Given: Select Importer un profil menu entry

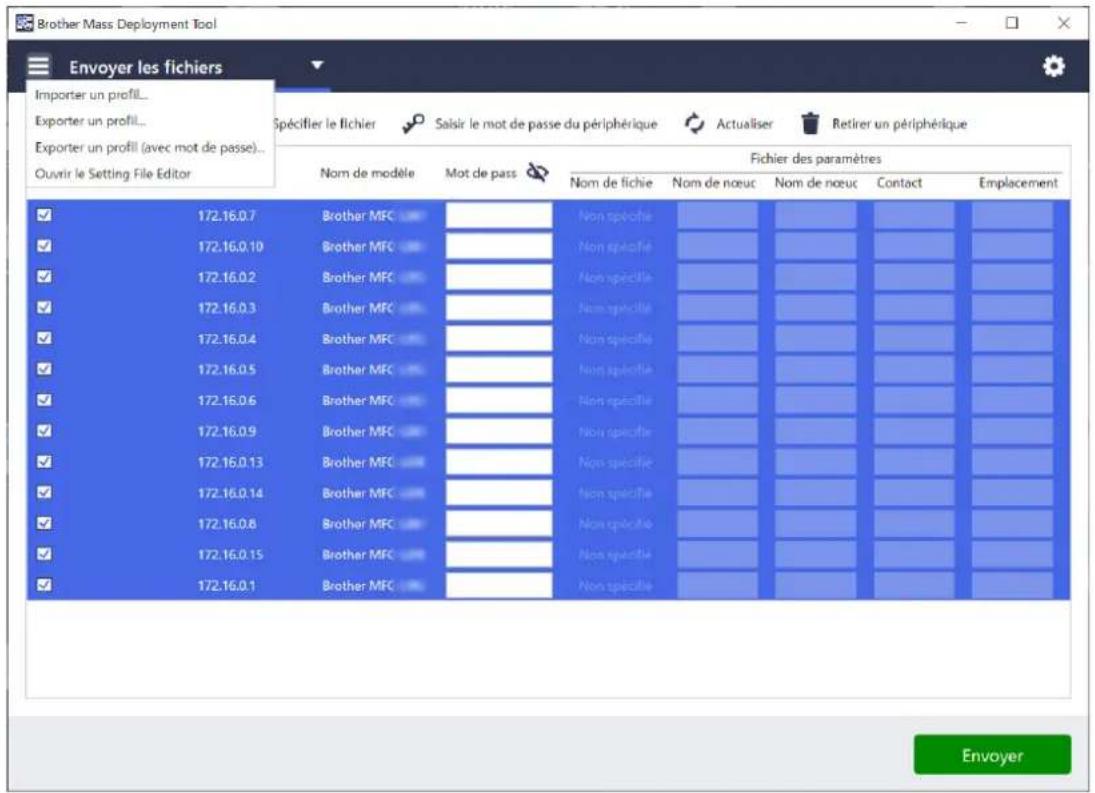Looking at the screenshot, I should click(x=91, y=94).
